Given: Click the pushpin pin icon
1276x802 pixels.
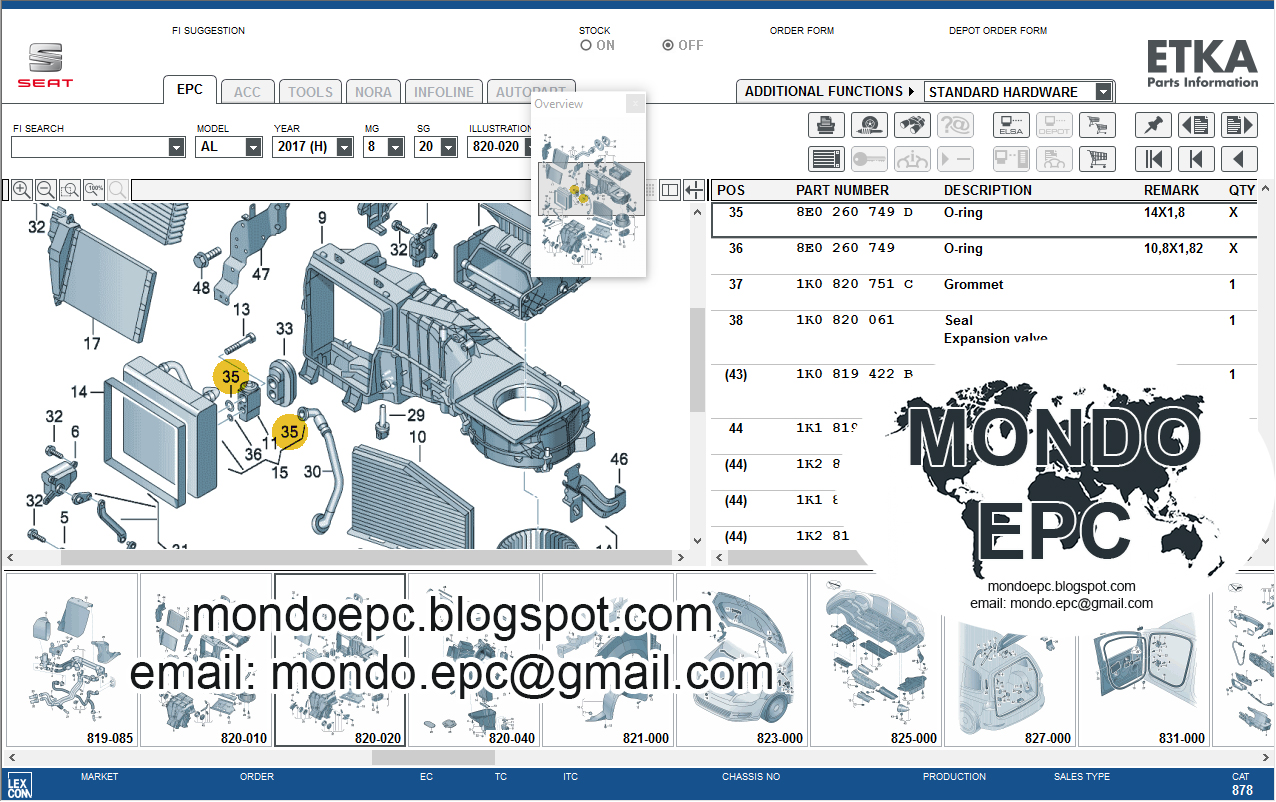Looking at the screenshot, I should tap(1153, 124).
